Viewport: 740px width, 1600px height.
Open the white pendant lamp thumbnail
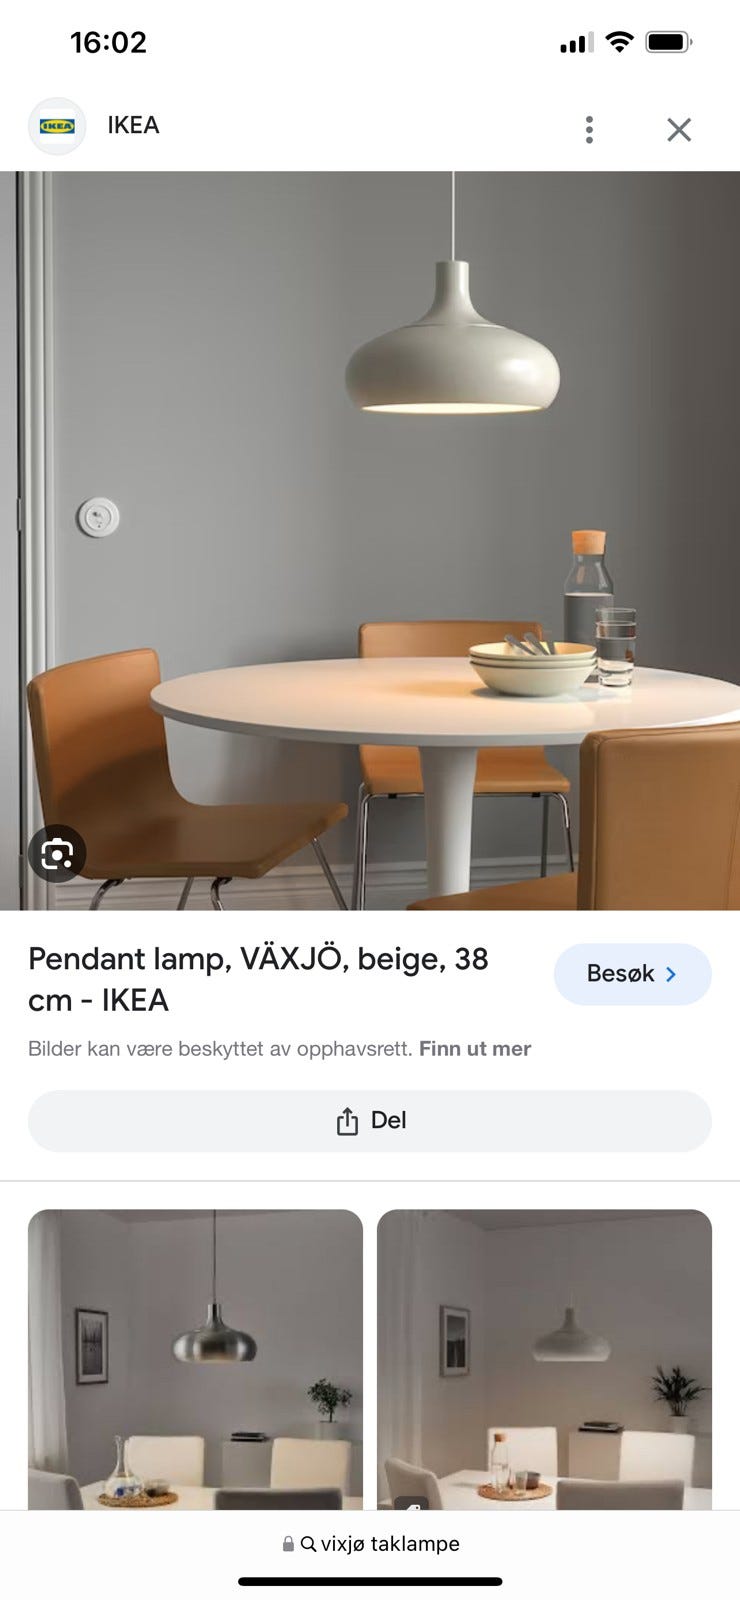(544, 1360)
